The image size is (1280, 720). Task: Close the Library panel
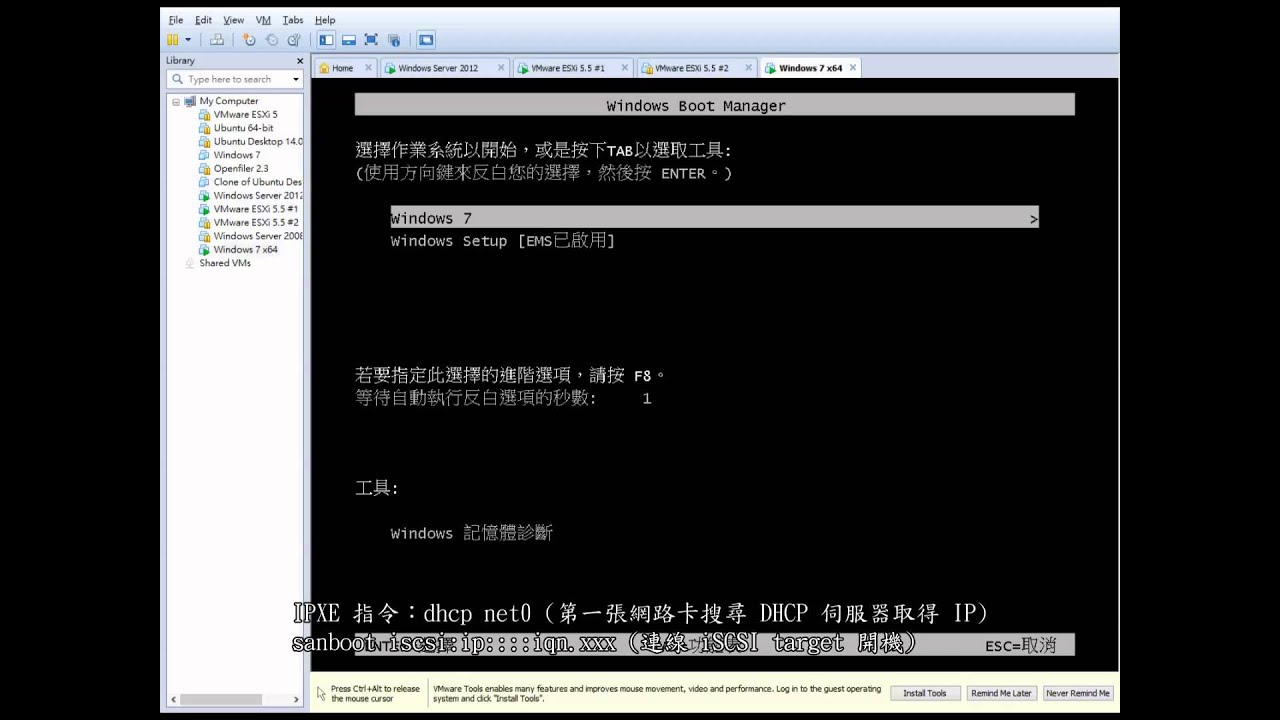click(299, 61)
